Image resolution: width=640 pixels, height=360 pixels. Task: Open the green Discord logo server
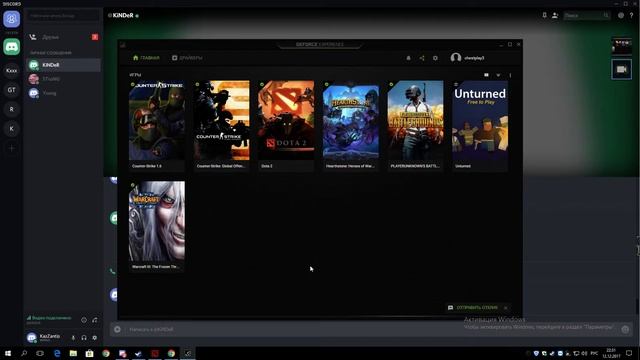[11, 47]
